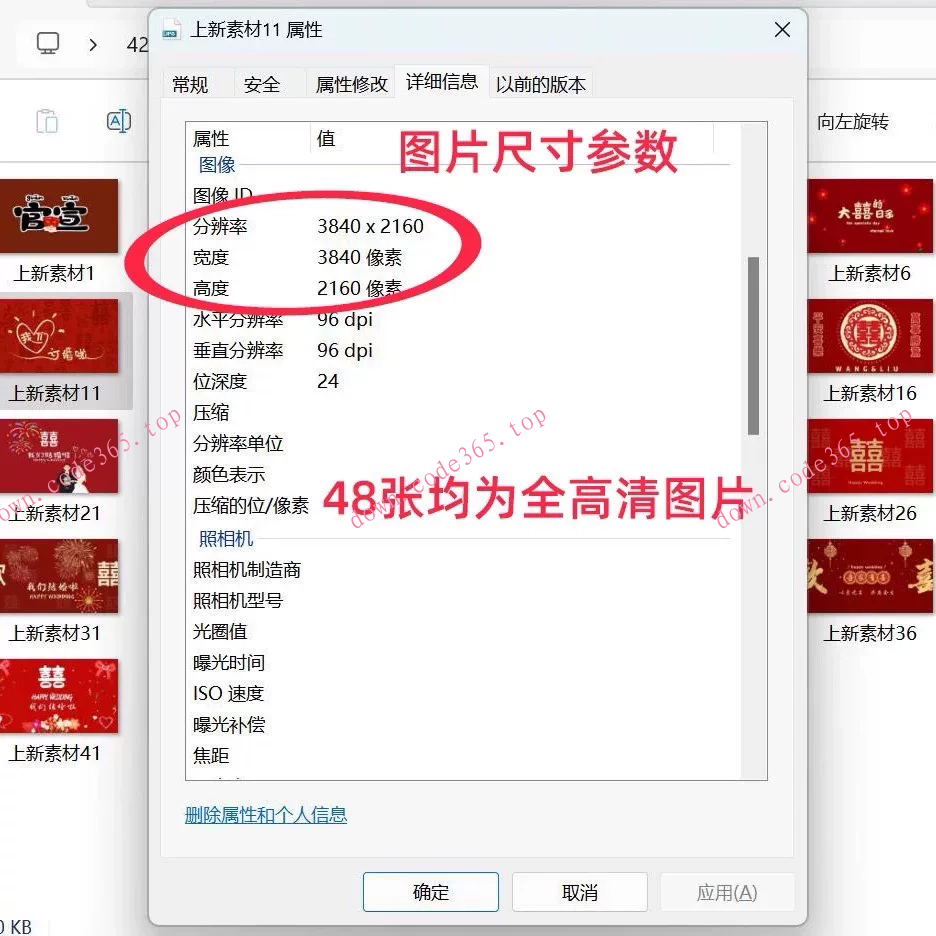Open the 删除属性和个人信息 link
936x936 pixels.
point(266,815)
